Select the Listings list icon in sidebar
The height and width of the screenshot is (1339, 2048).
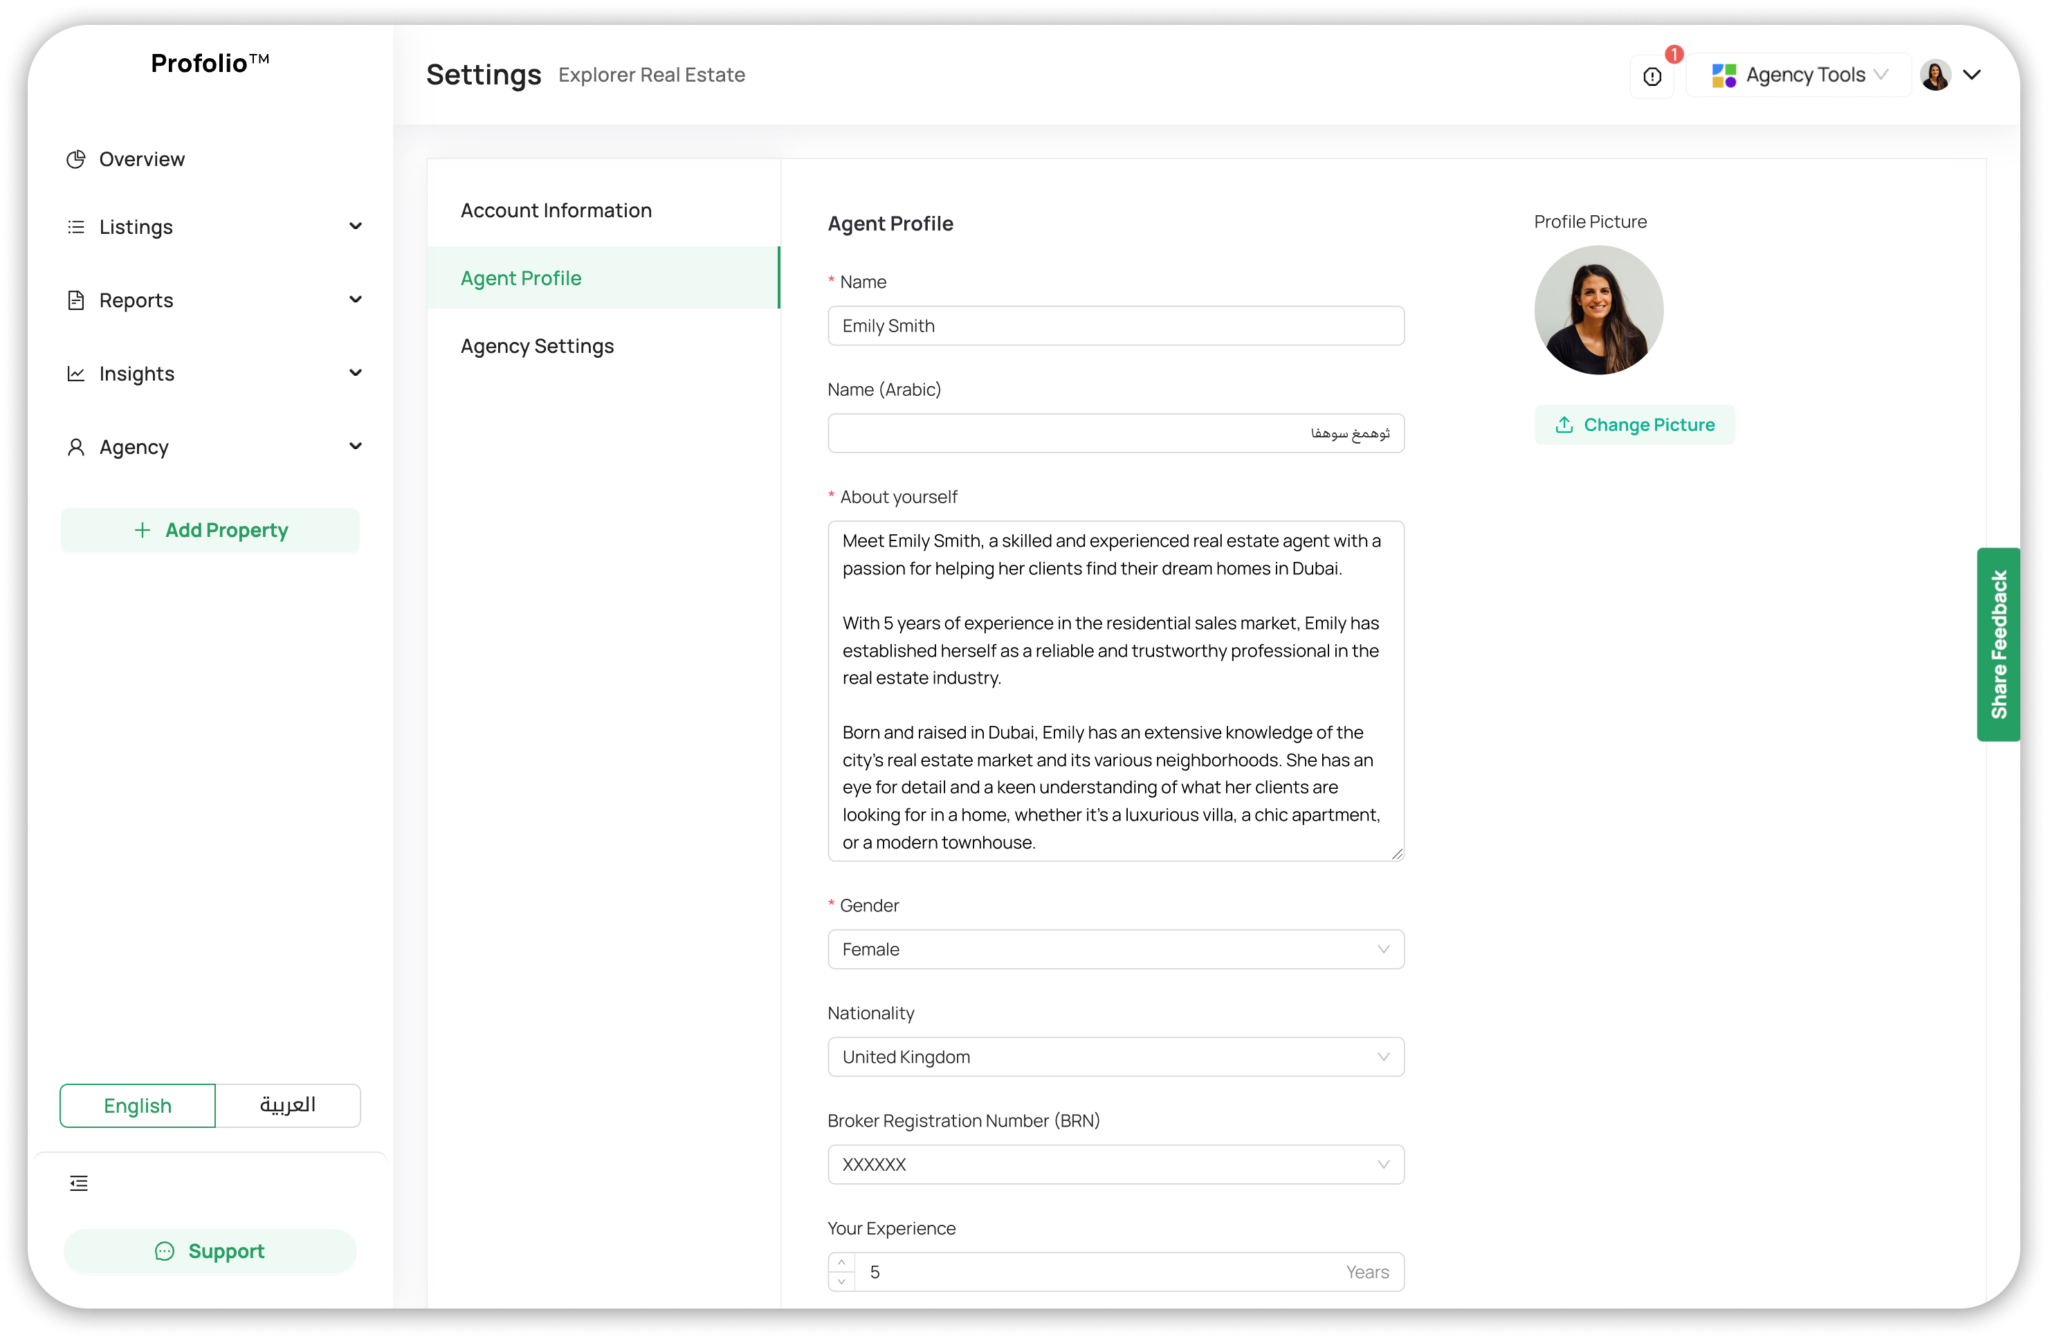(x=75, y=227)
